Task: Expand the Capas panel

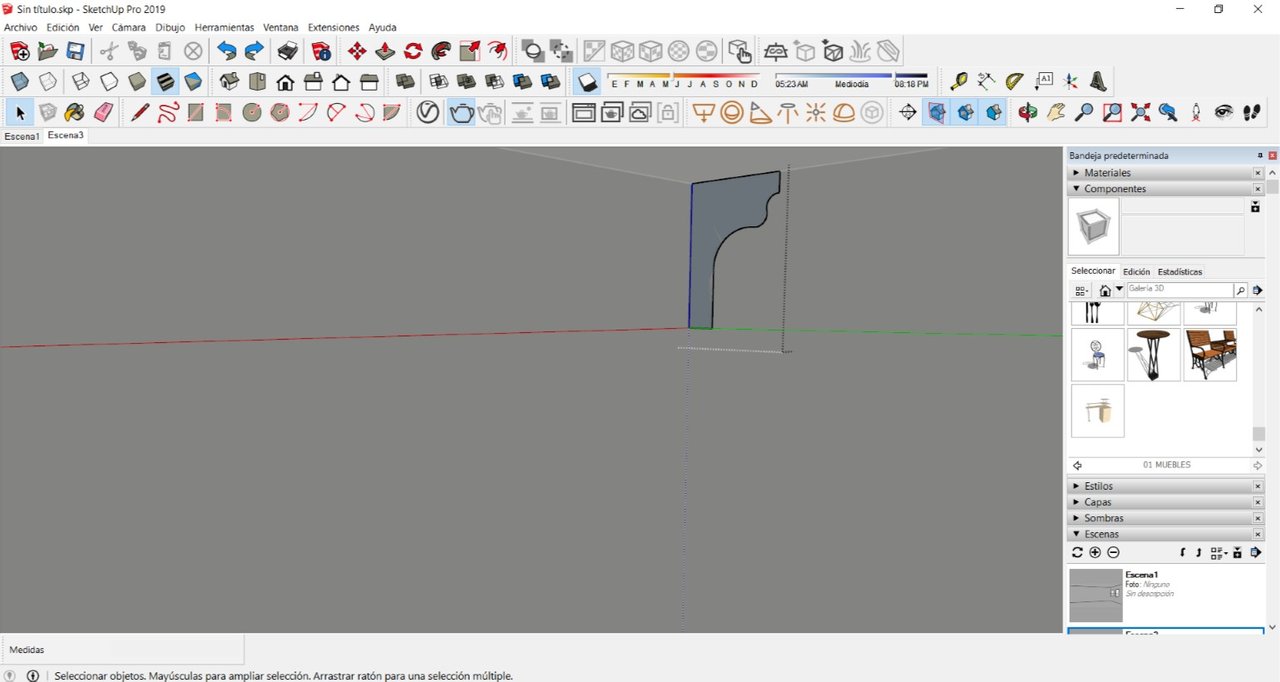Action: [x=1097, y=502]
